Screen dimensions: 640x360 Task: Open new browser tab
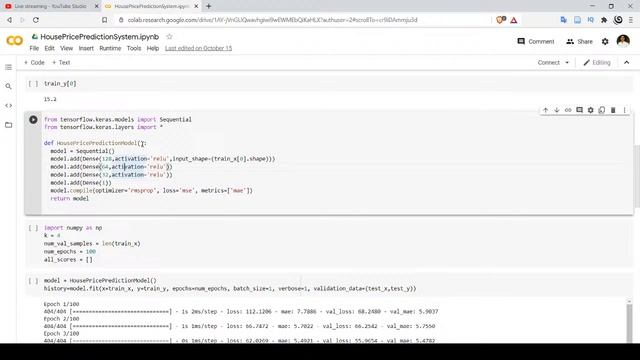click(x=209, y=6)
